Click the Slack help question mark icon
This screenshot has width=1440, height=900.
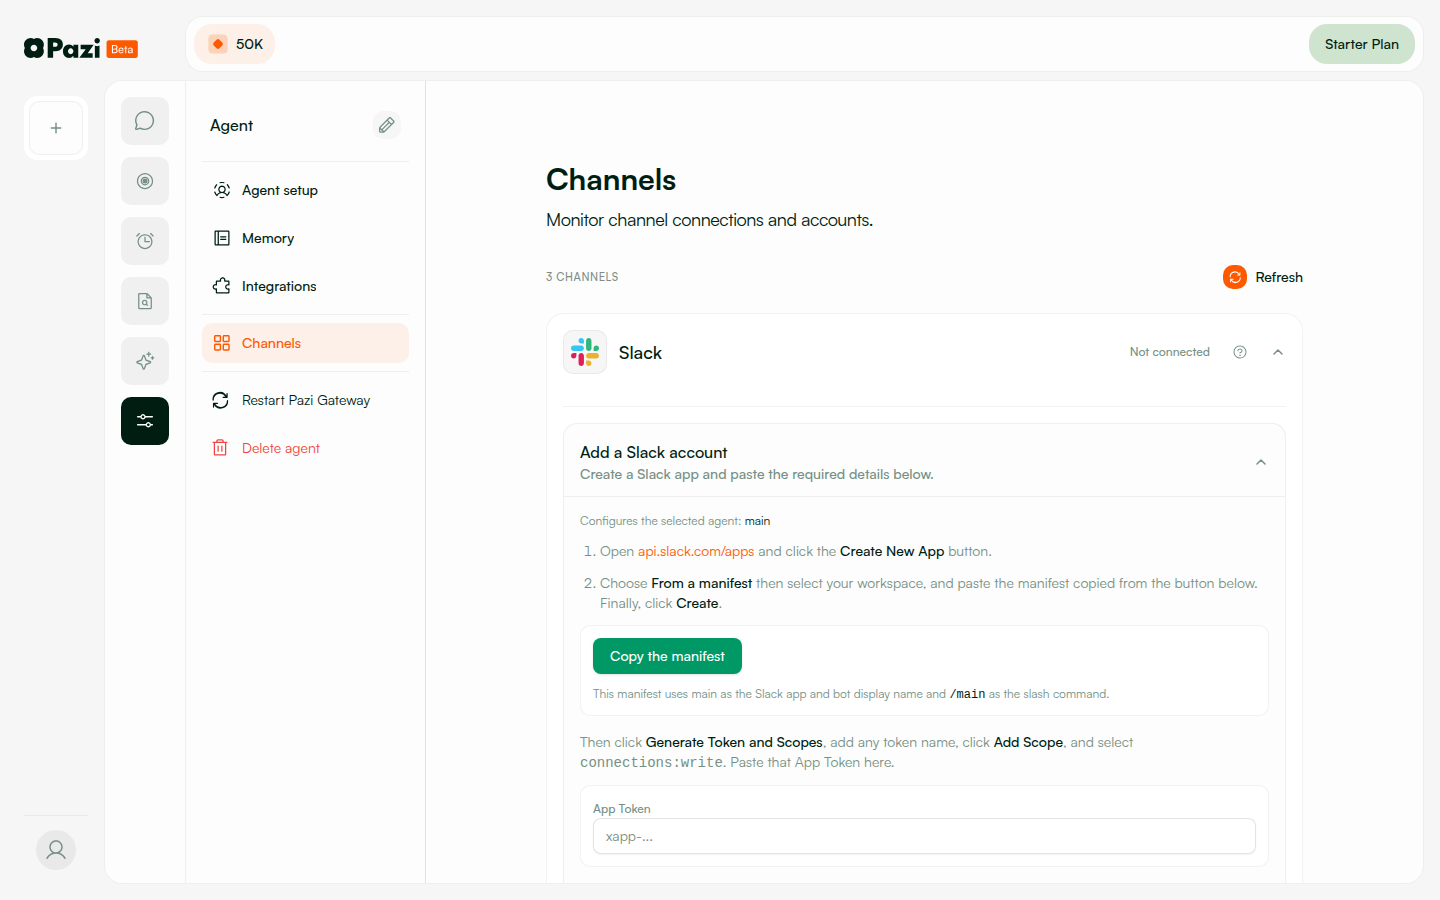point(1240,352)
